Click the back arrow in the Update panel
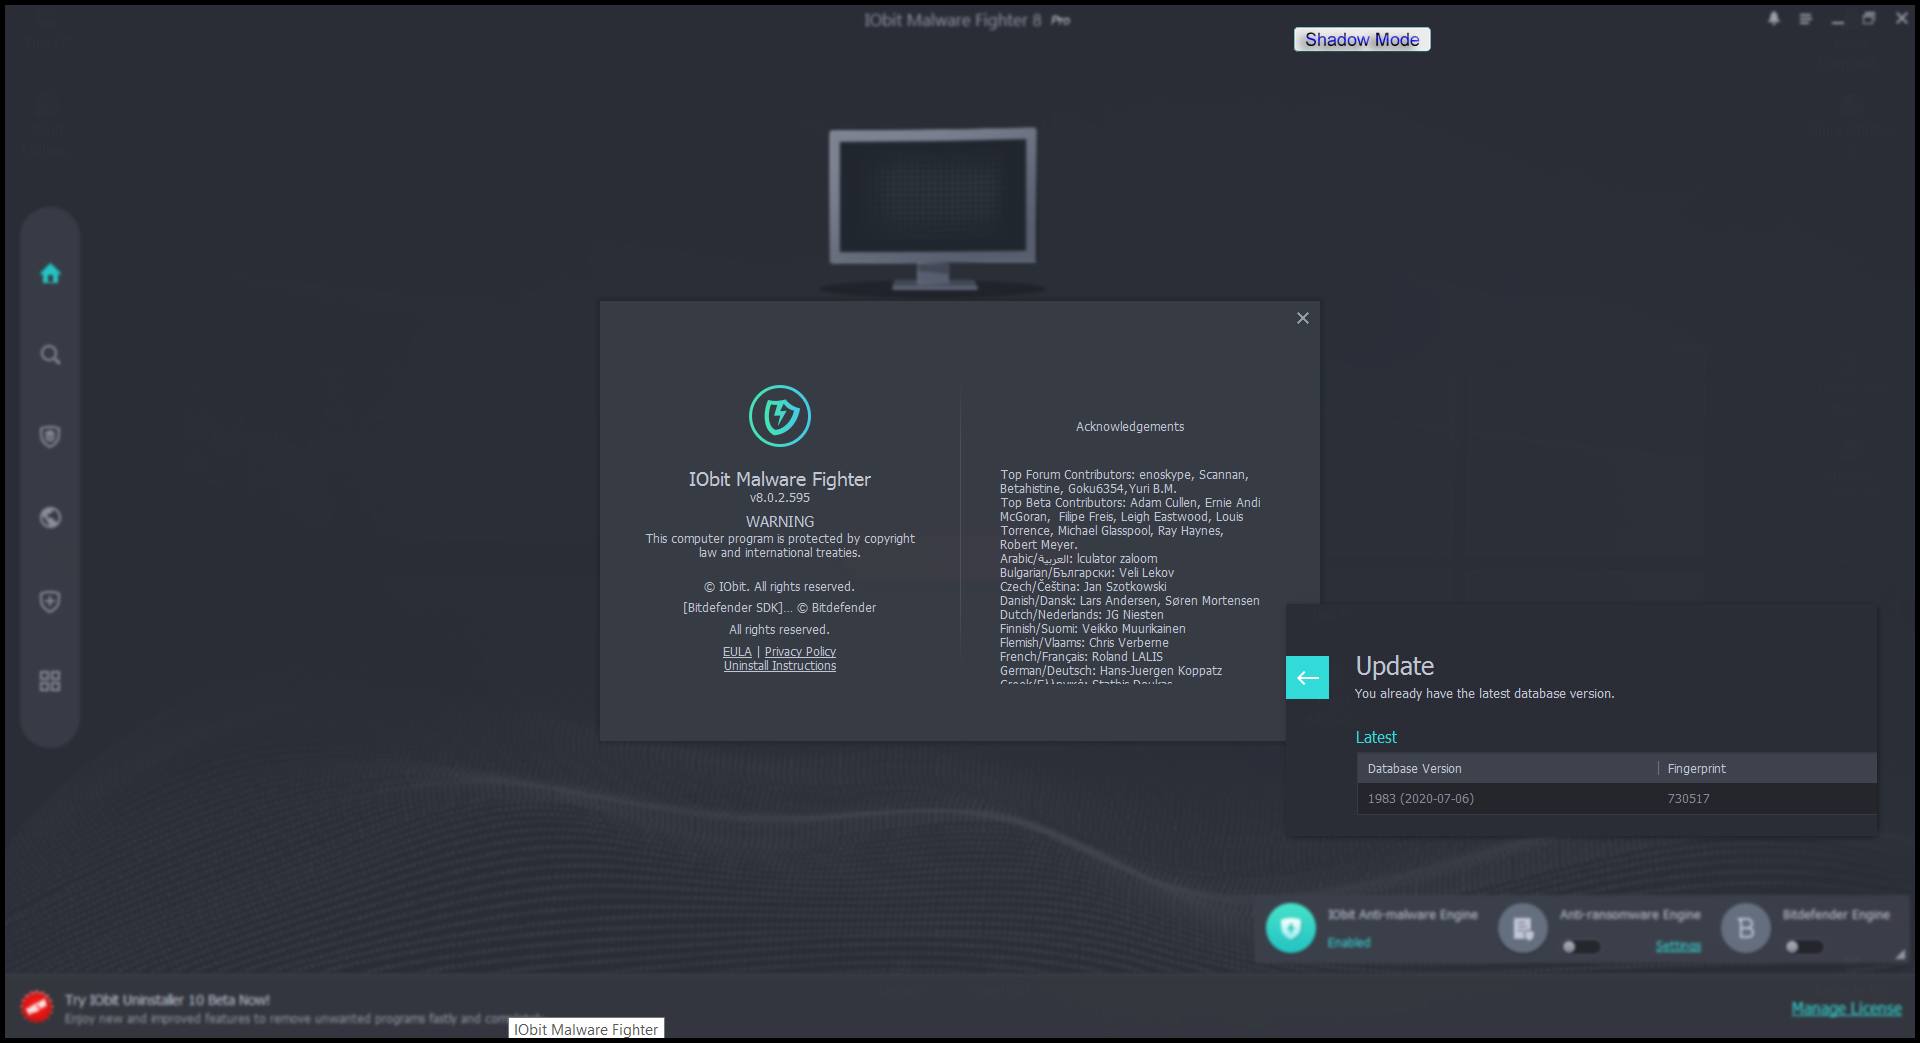Screen dimensions: 1920x1043 pyautogui.click(x=1307, y=677)
